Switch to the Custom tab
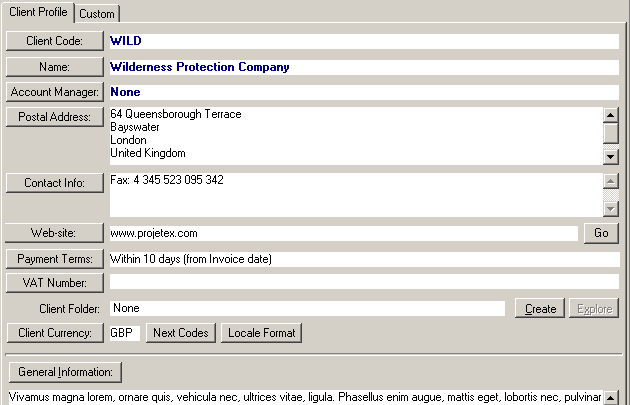Screen dimensions: 630x405 tap(97, 13)
